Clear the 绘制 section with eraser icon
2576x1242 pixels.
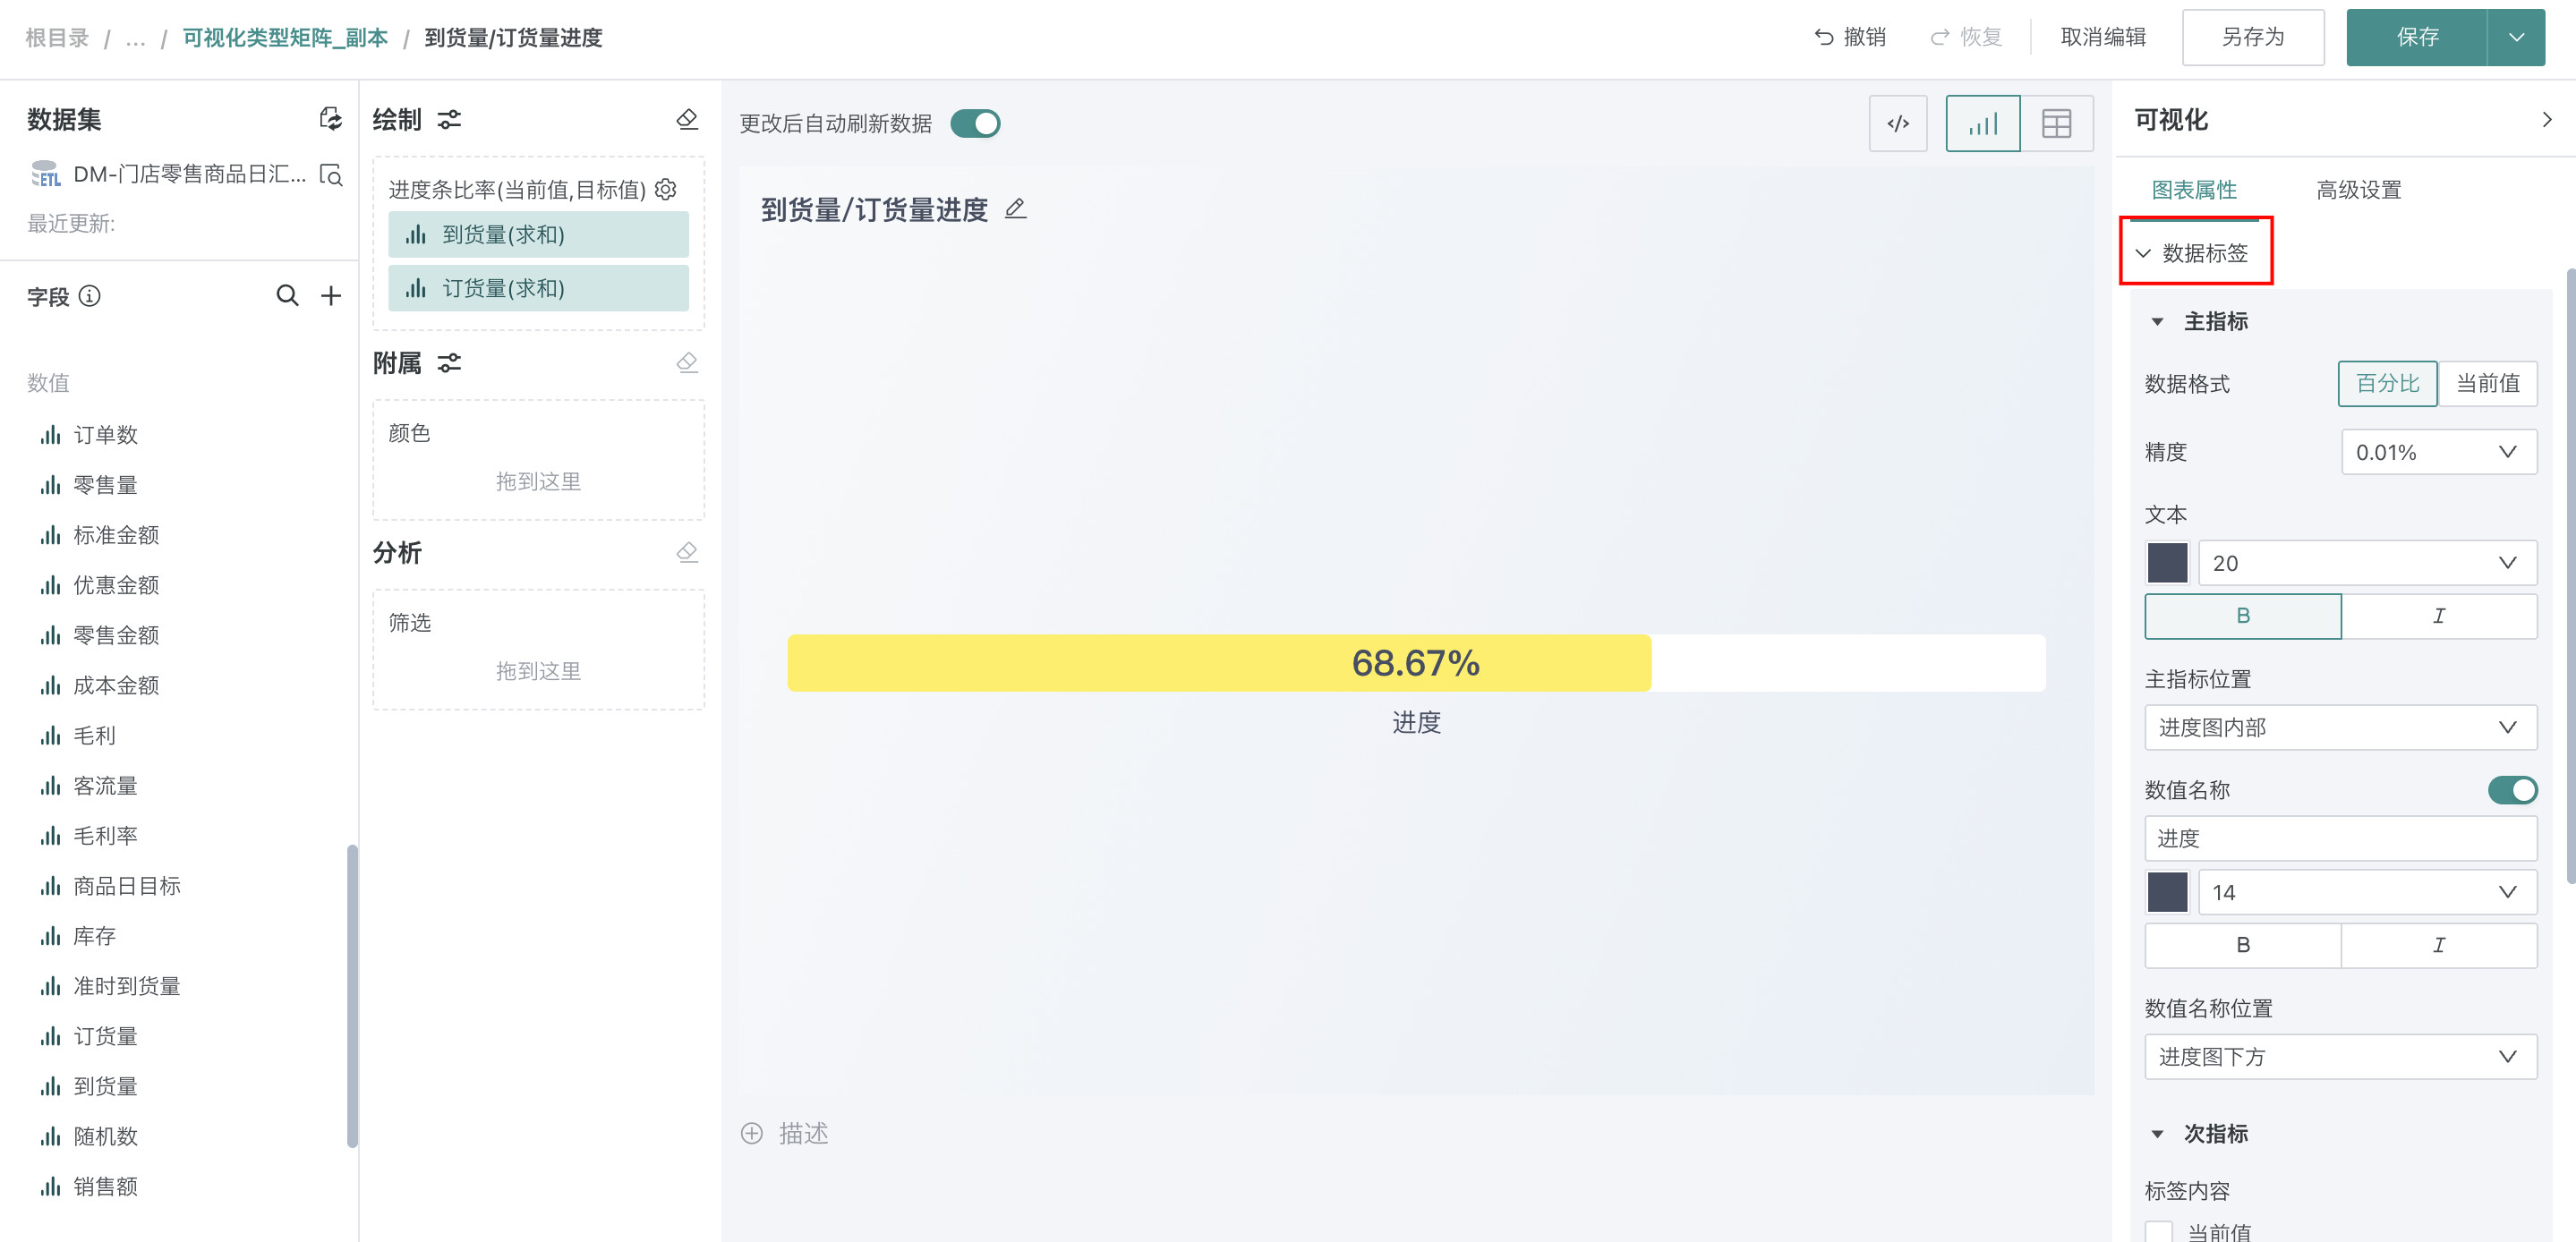tap(687, 120)
